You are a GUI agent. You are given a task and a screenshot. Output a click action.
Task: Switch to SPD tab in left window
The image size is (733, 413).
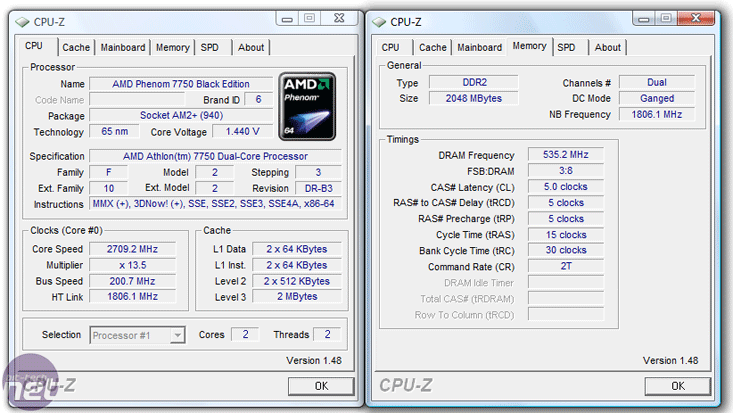point(209,47)
